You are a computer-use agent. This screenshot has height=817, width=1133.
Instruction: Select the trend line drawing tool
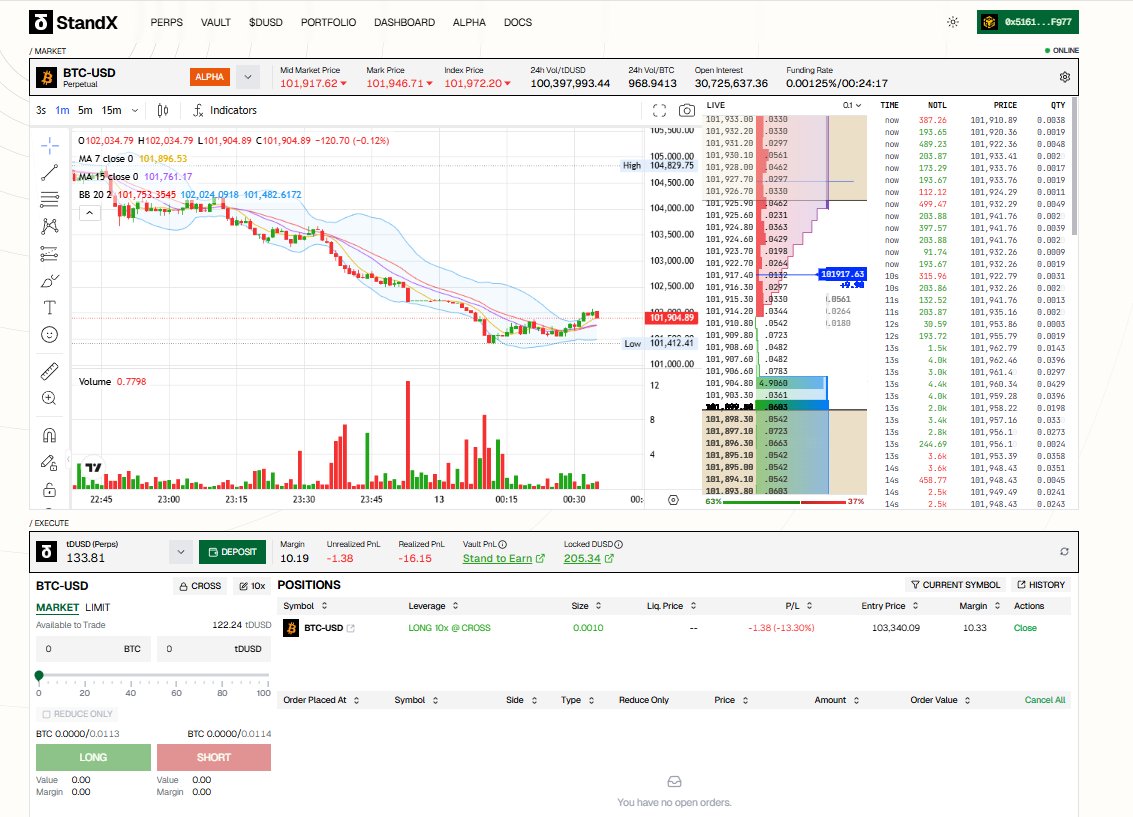[50, 173]
